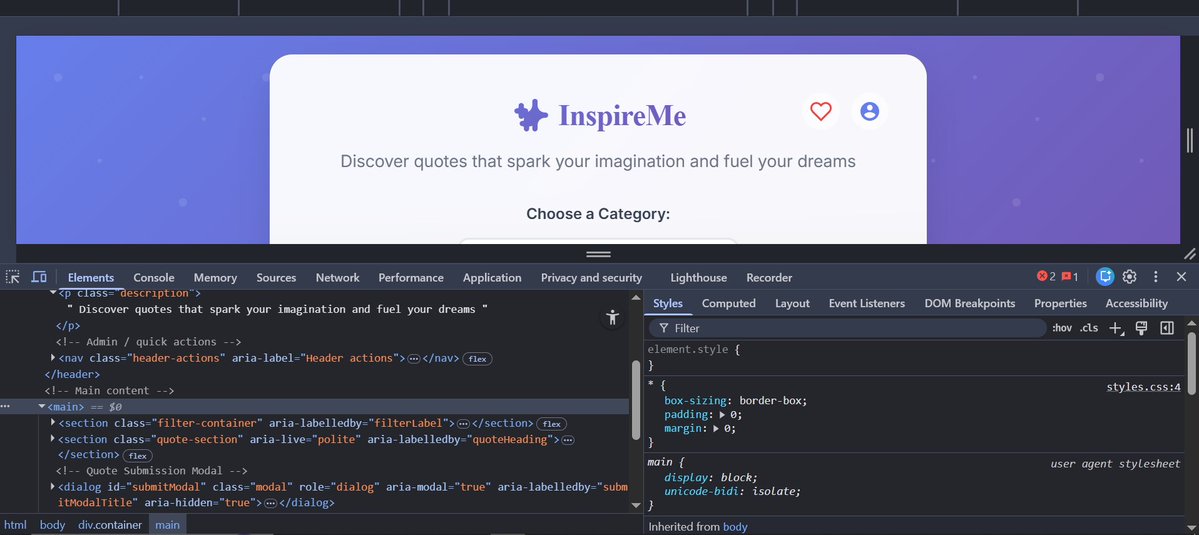Select body in the breadcrumb bar
This screenshot has height=535, width=1199.
click(52, 525)
